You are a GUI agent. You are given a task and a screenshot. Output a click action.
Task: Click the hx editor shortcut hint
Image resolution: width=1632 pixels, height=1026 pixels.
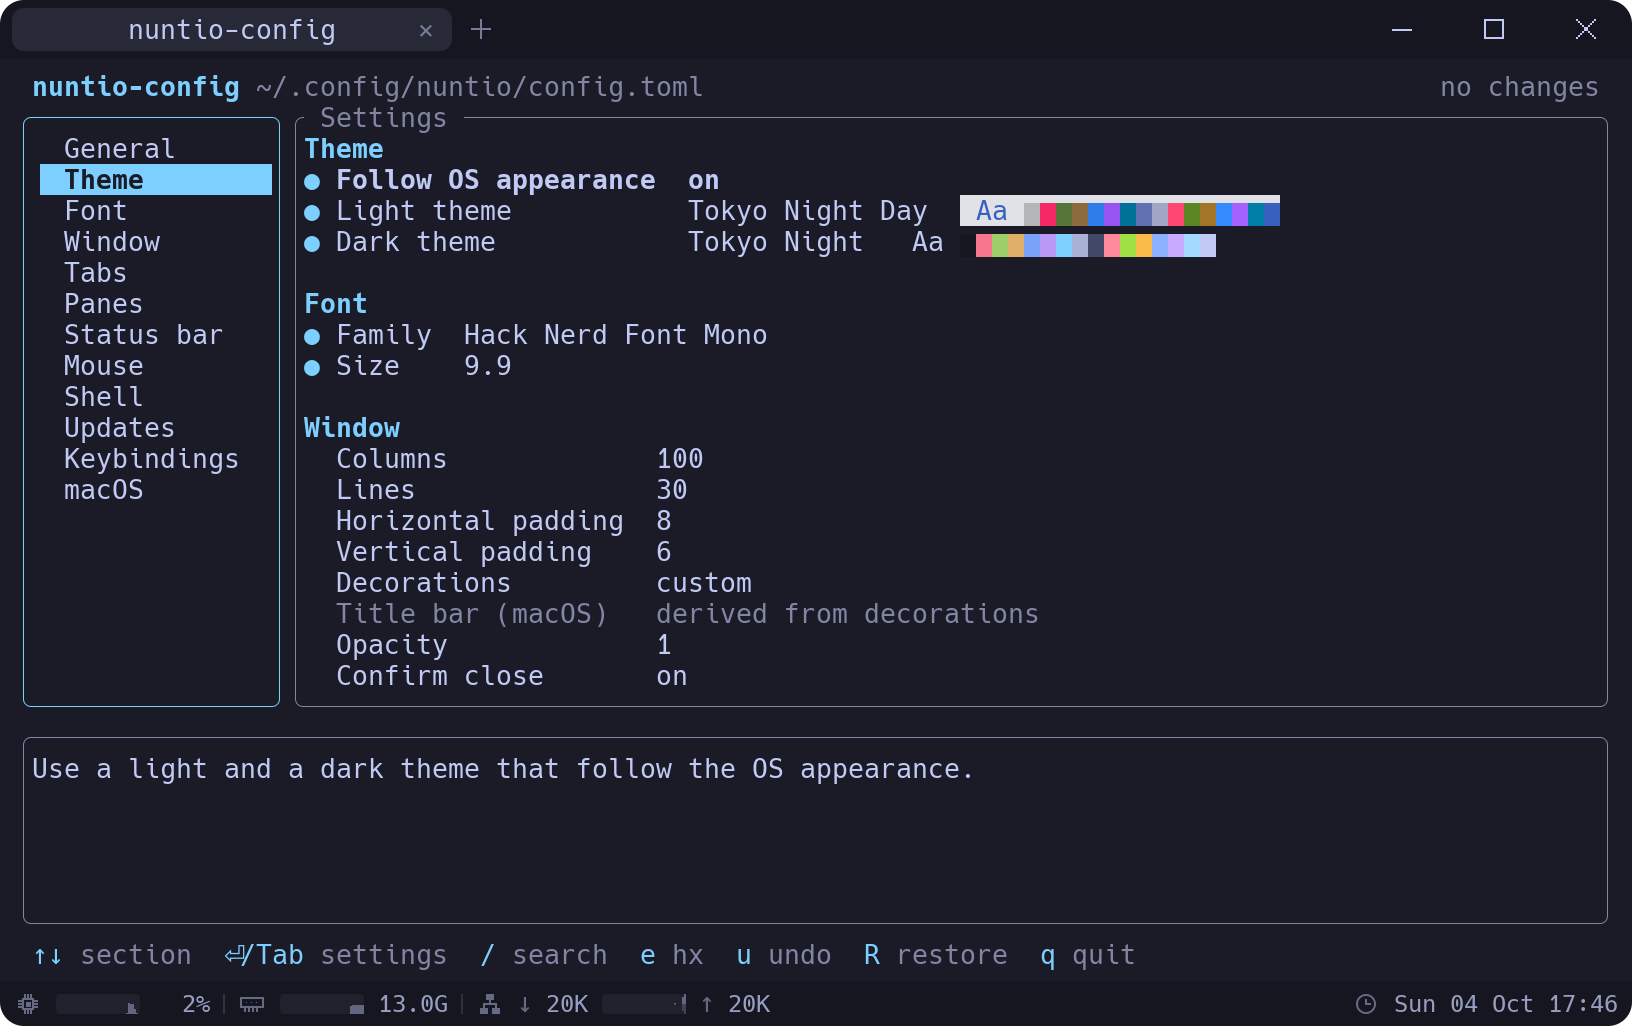(x=671, y=955)
